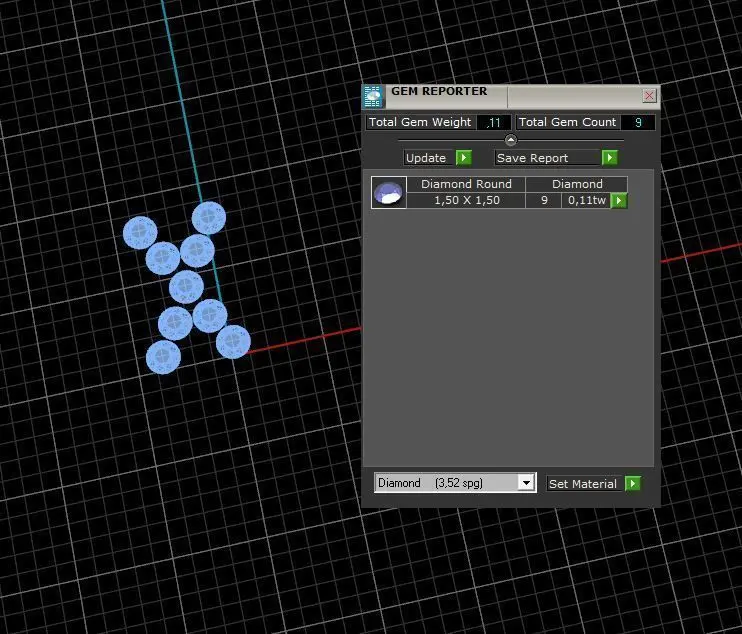The width and height of the screenshot is (742, 634).
Task: Select the topmost gem on the cyan line
Action: [209, 218]
